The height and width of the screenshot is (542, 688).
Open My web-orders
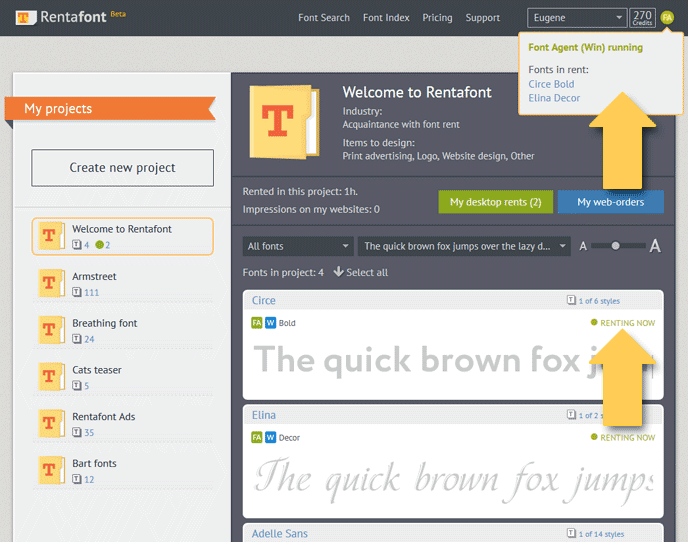point(610,202)
